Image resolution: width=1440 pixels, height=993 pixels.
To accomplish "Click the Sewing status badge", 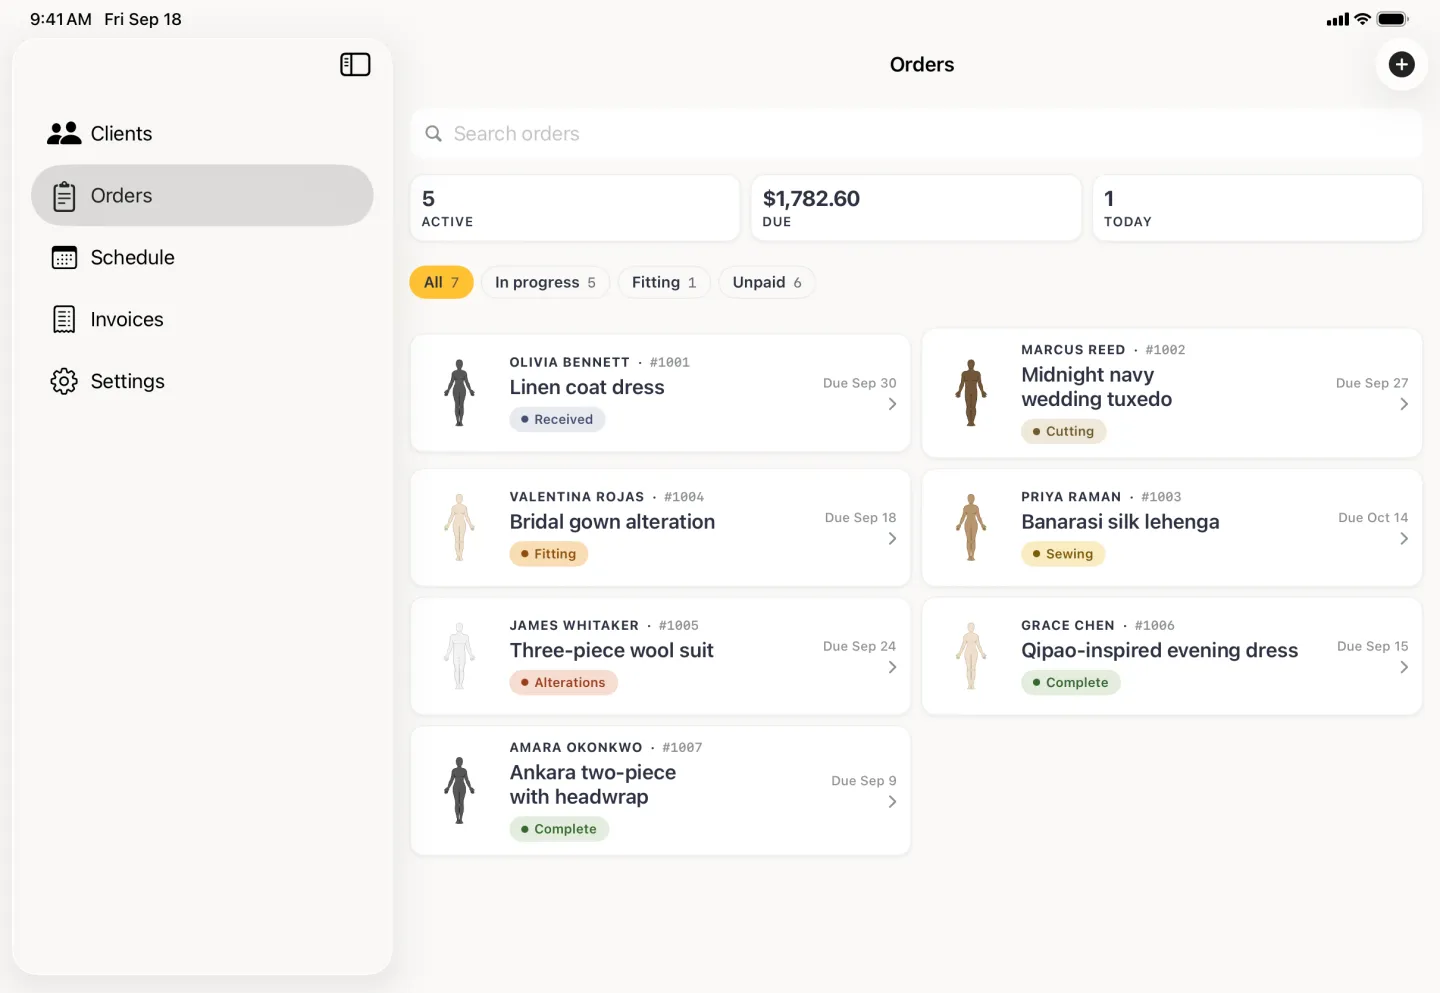I will [x=1063, y=554].
